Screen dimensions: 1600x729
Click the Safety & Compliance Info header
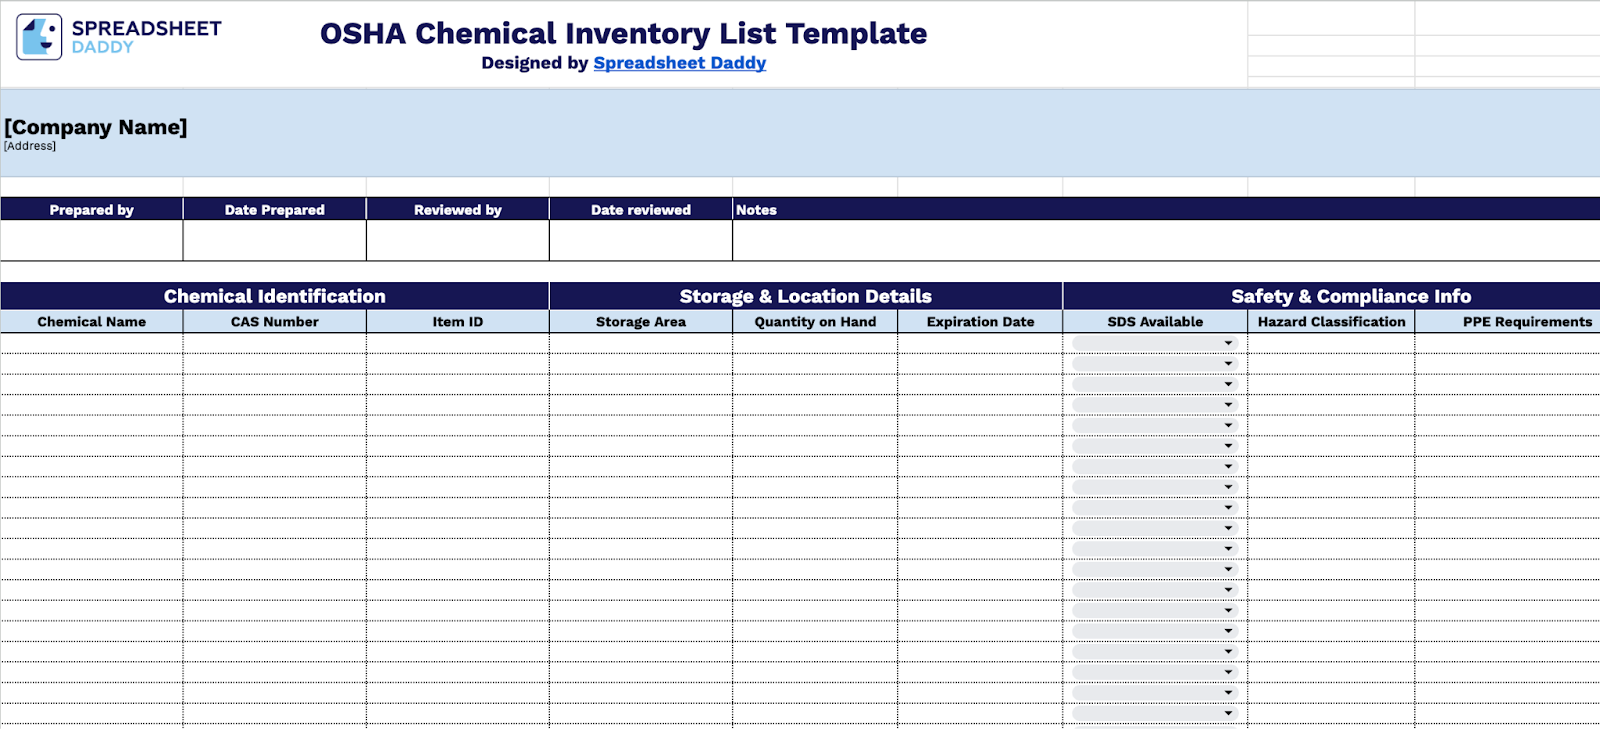point(1350,296)
